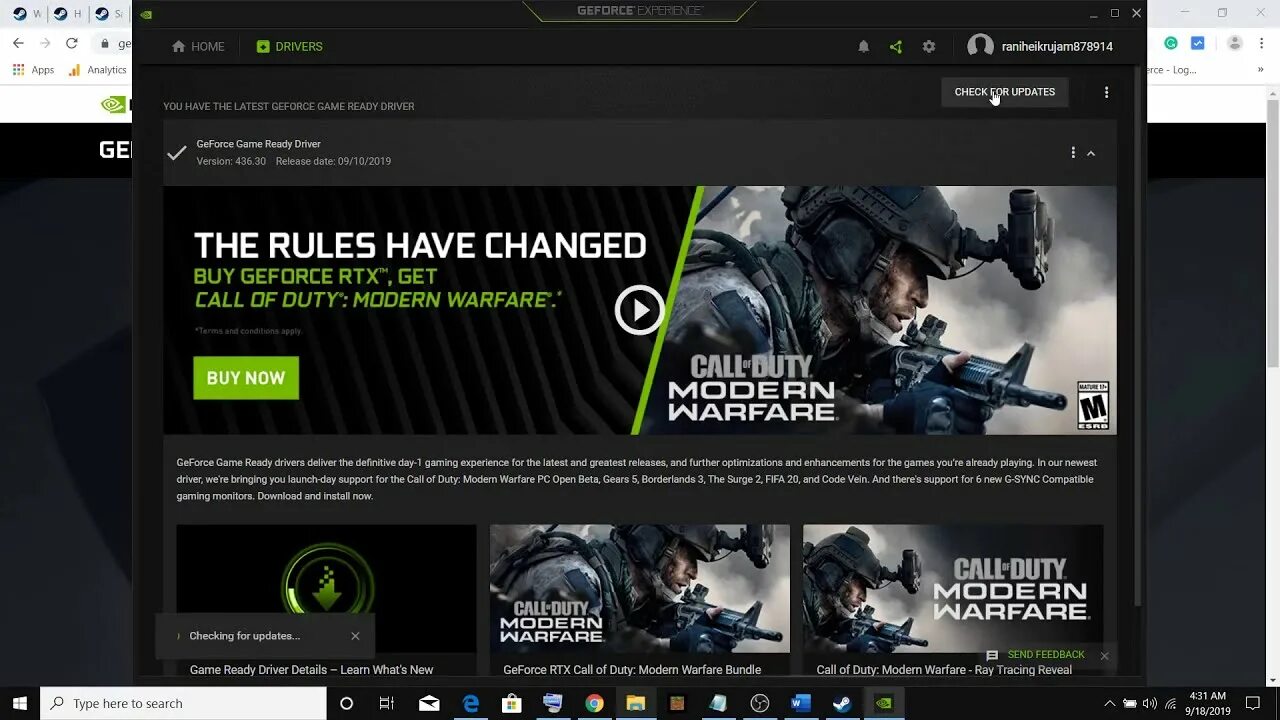The width and height of the screenshot is (1280, 720).
Task: Open volume control in system tray
Action: 1149,703
